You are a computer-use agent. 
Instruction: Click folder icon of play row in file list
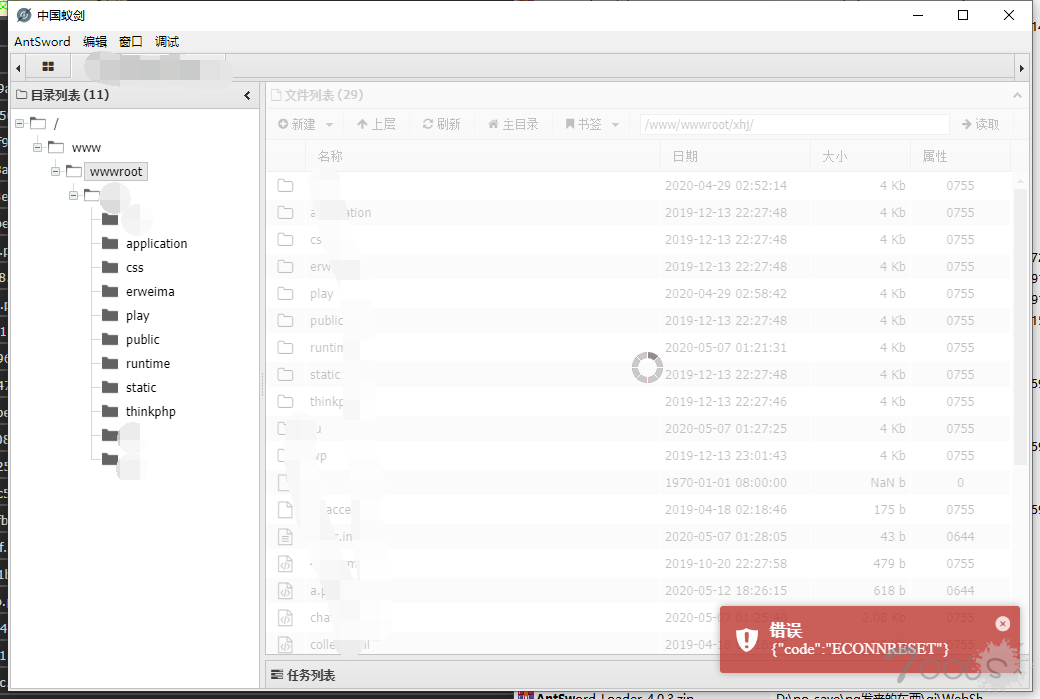click(x=285, y=293)
